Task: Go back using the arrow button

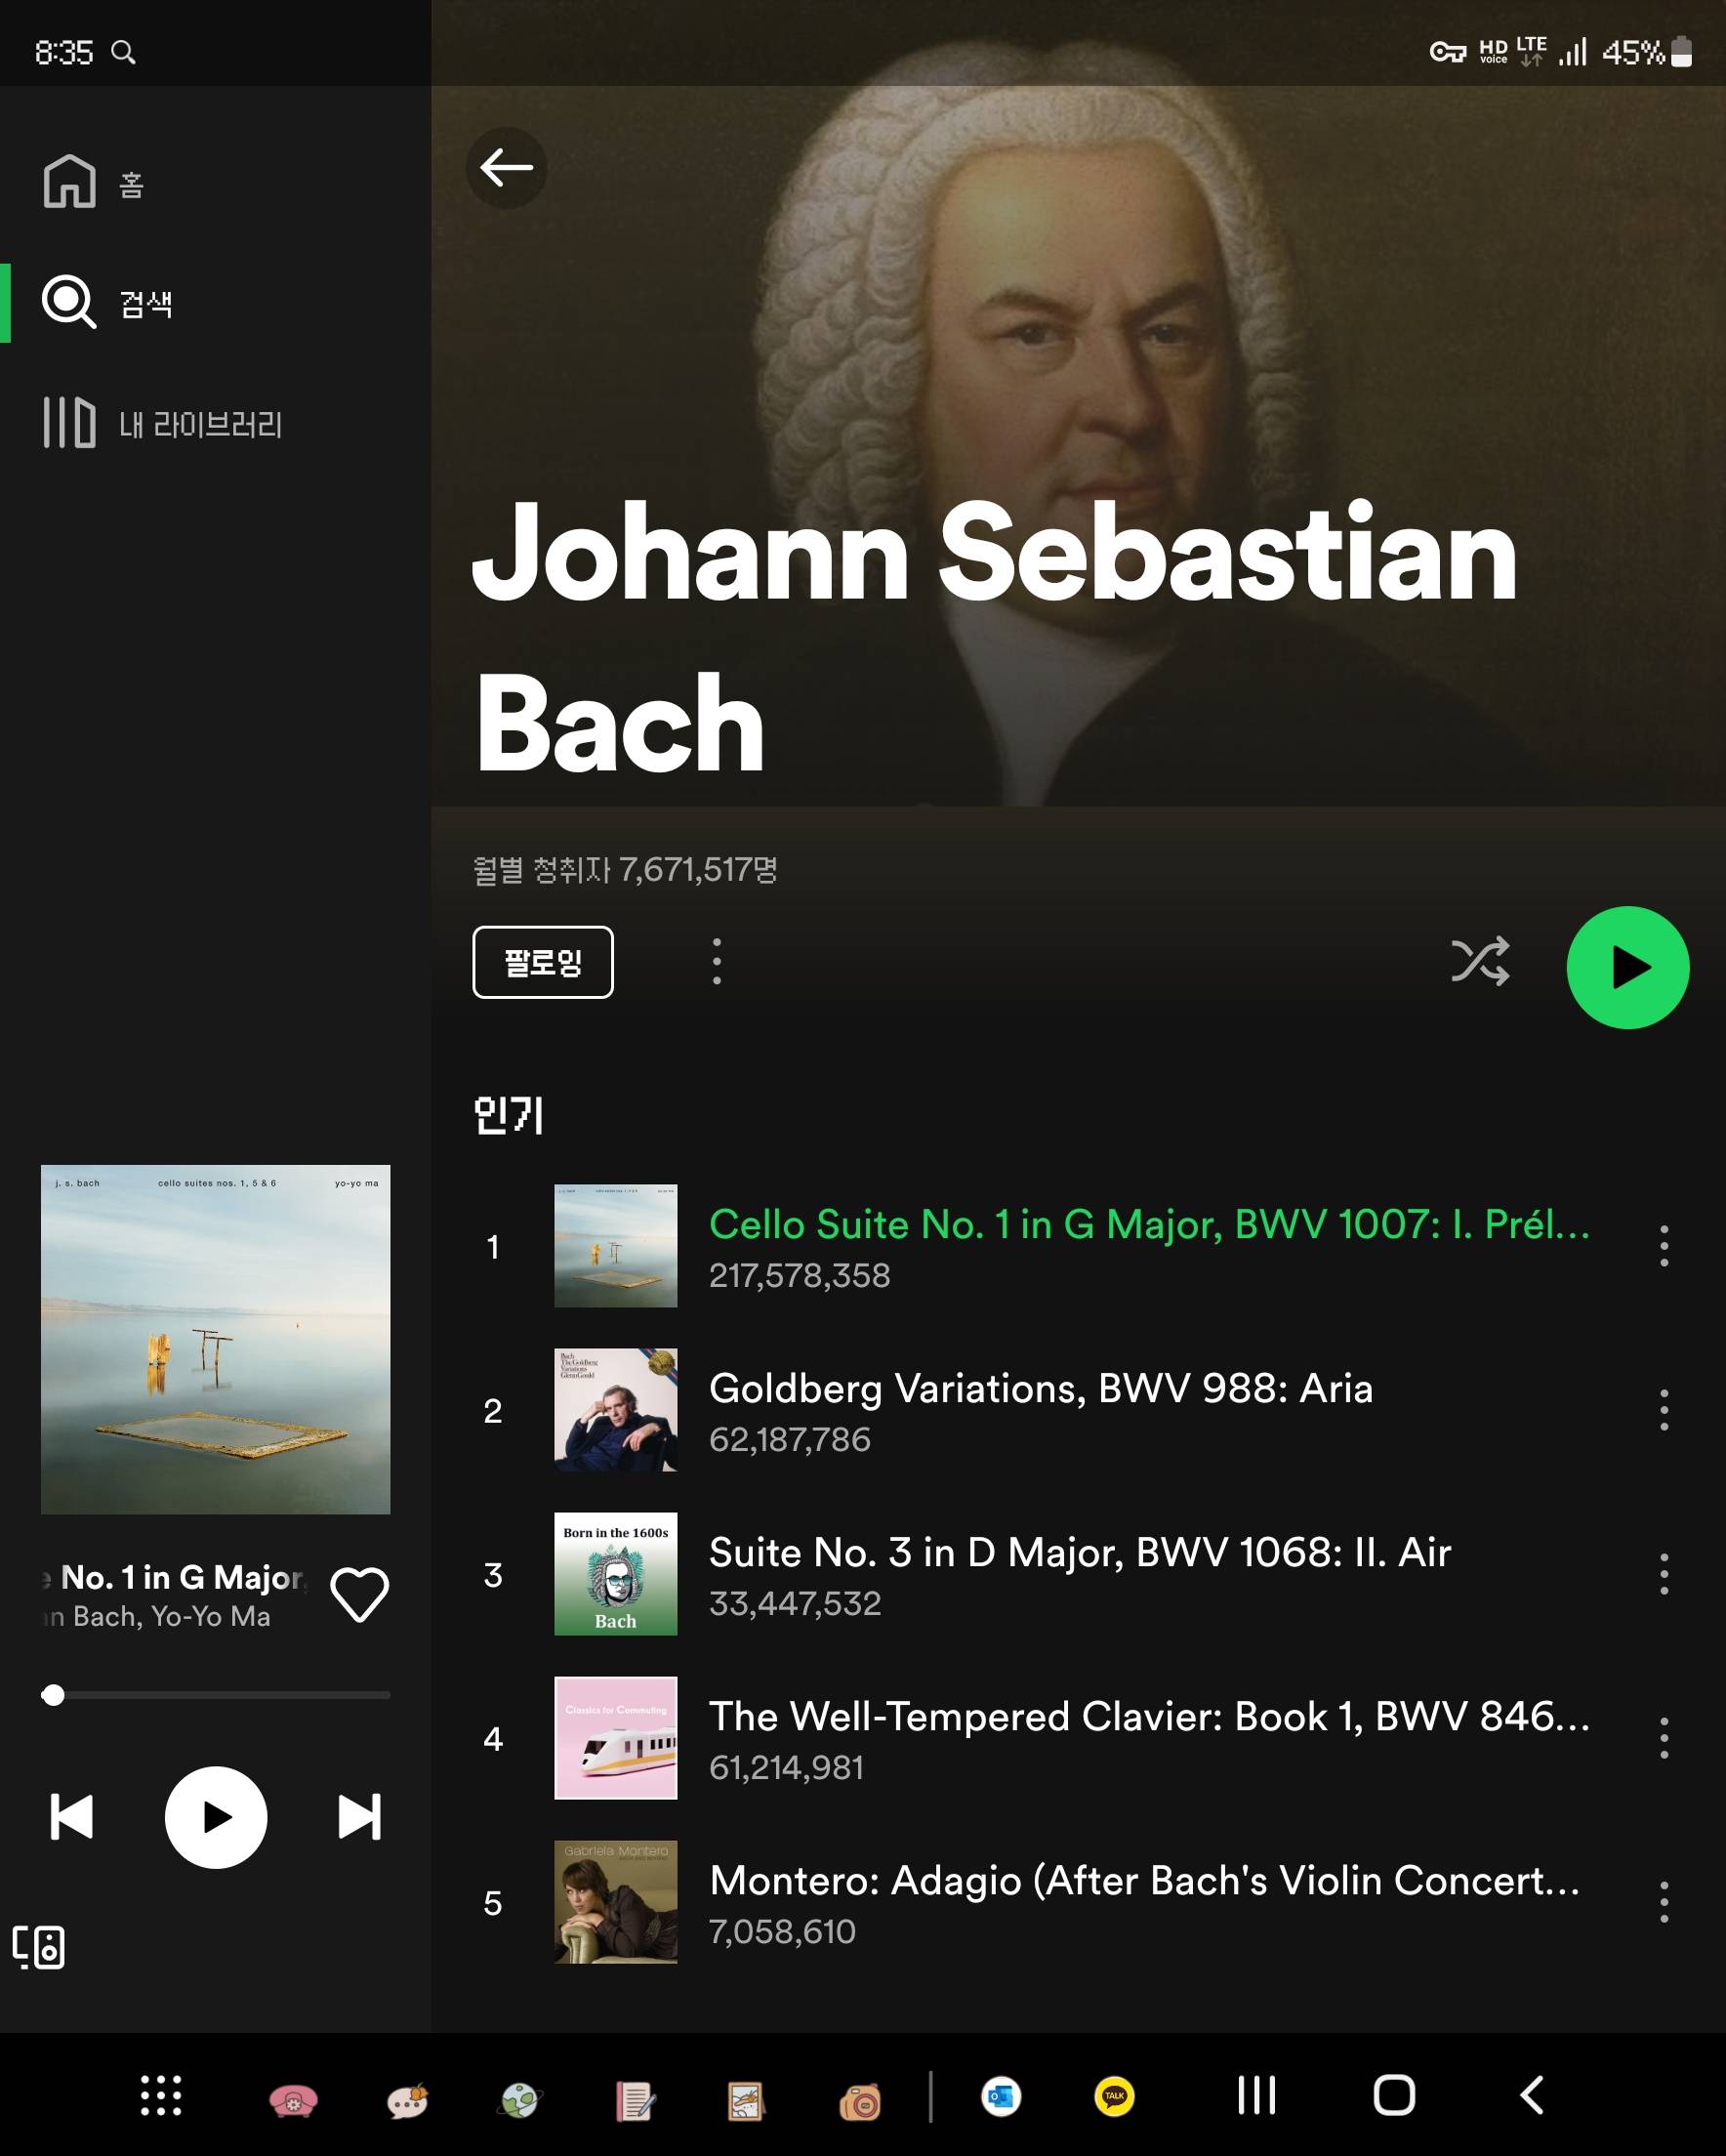Action: click(x=506, y=167)
